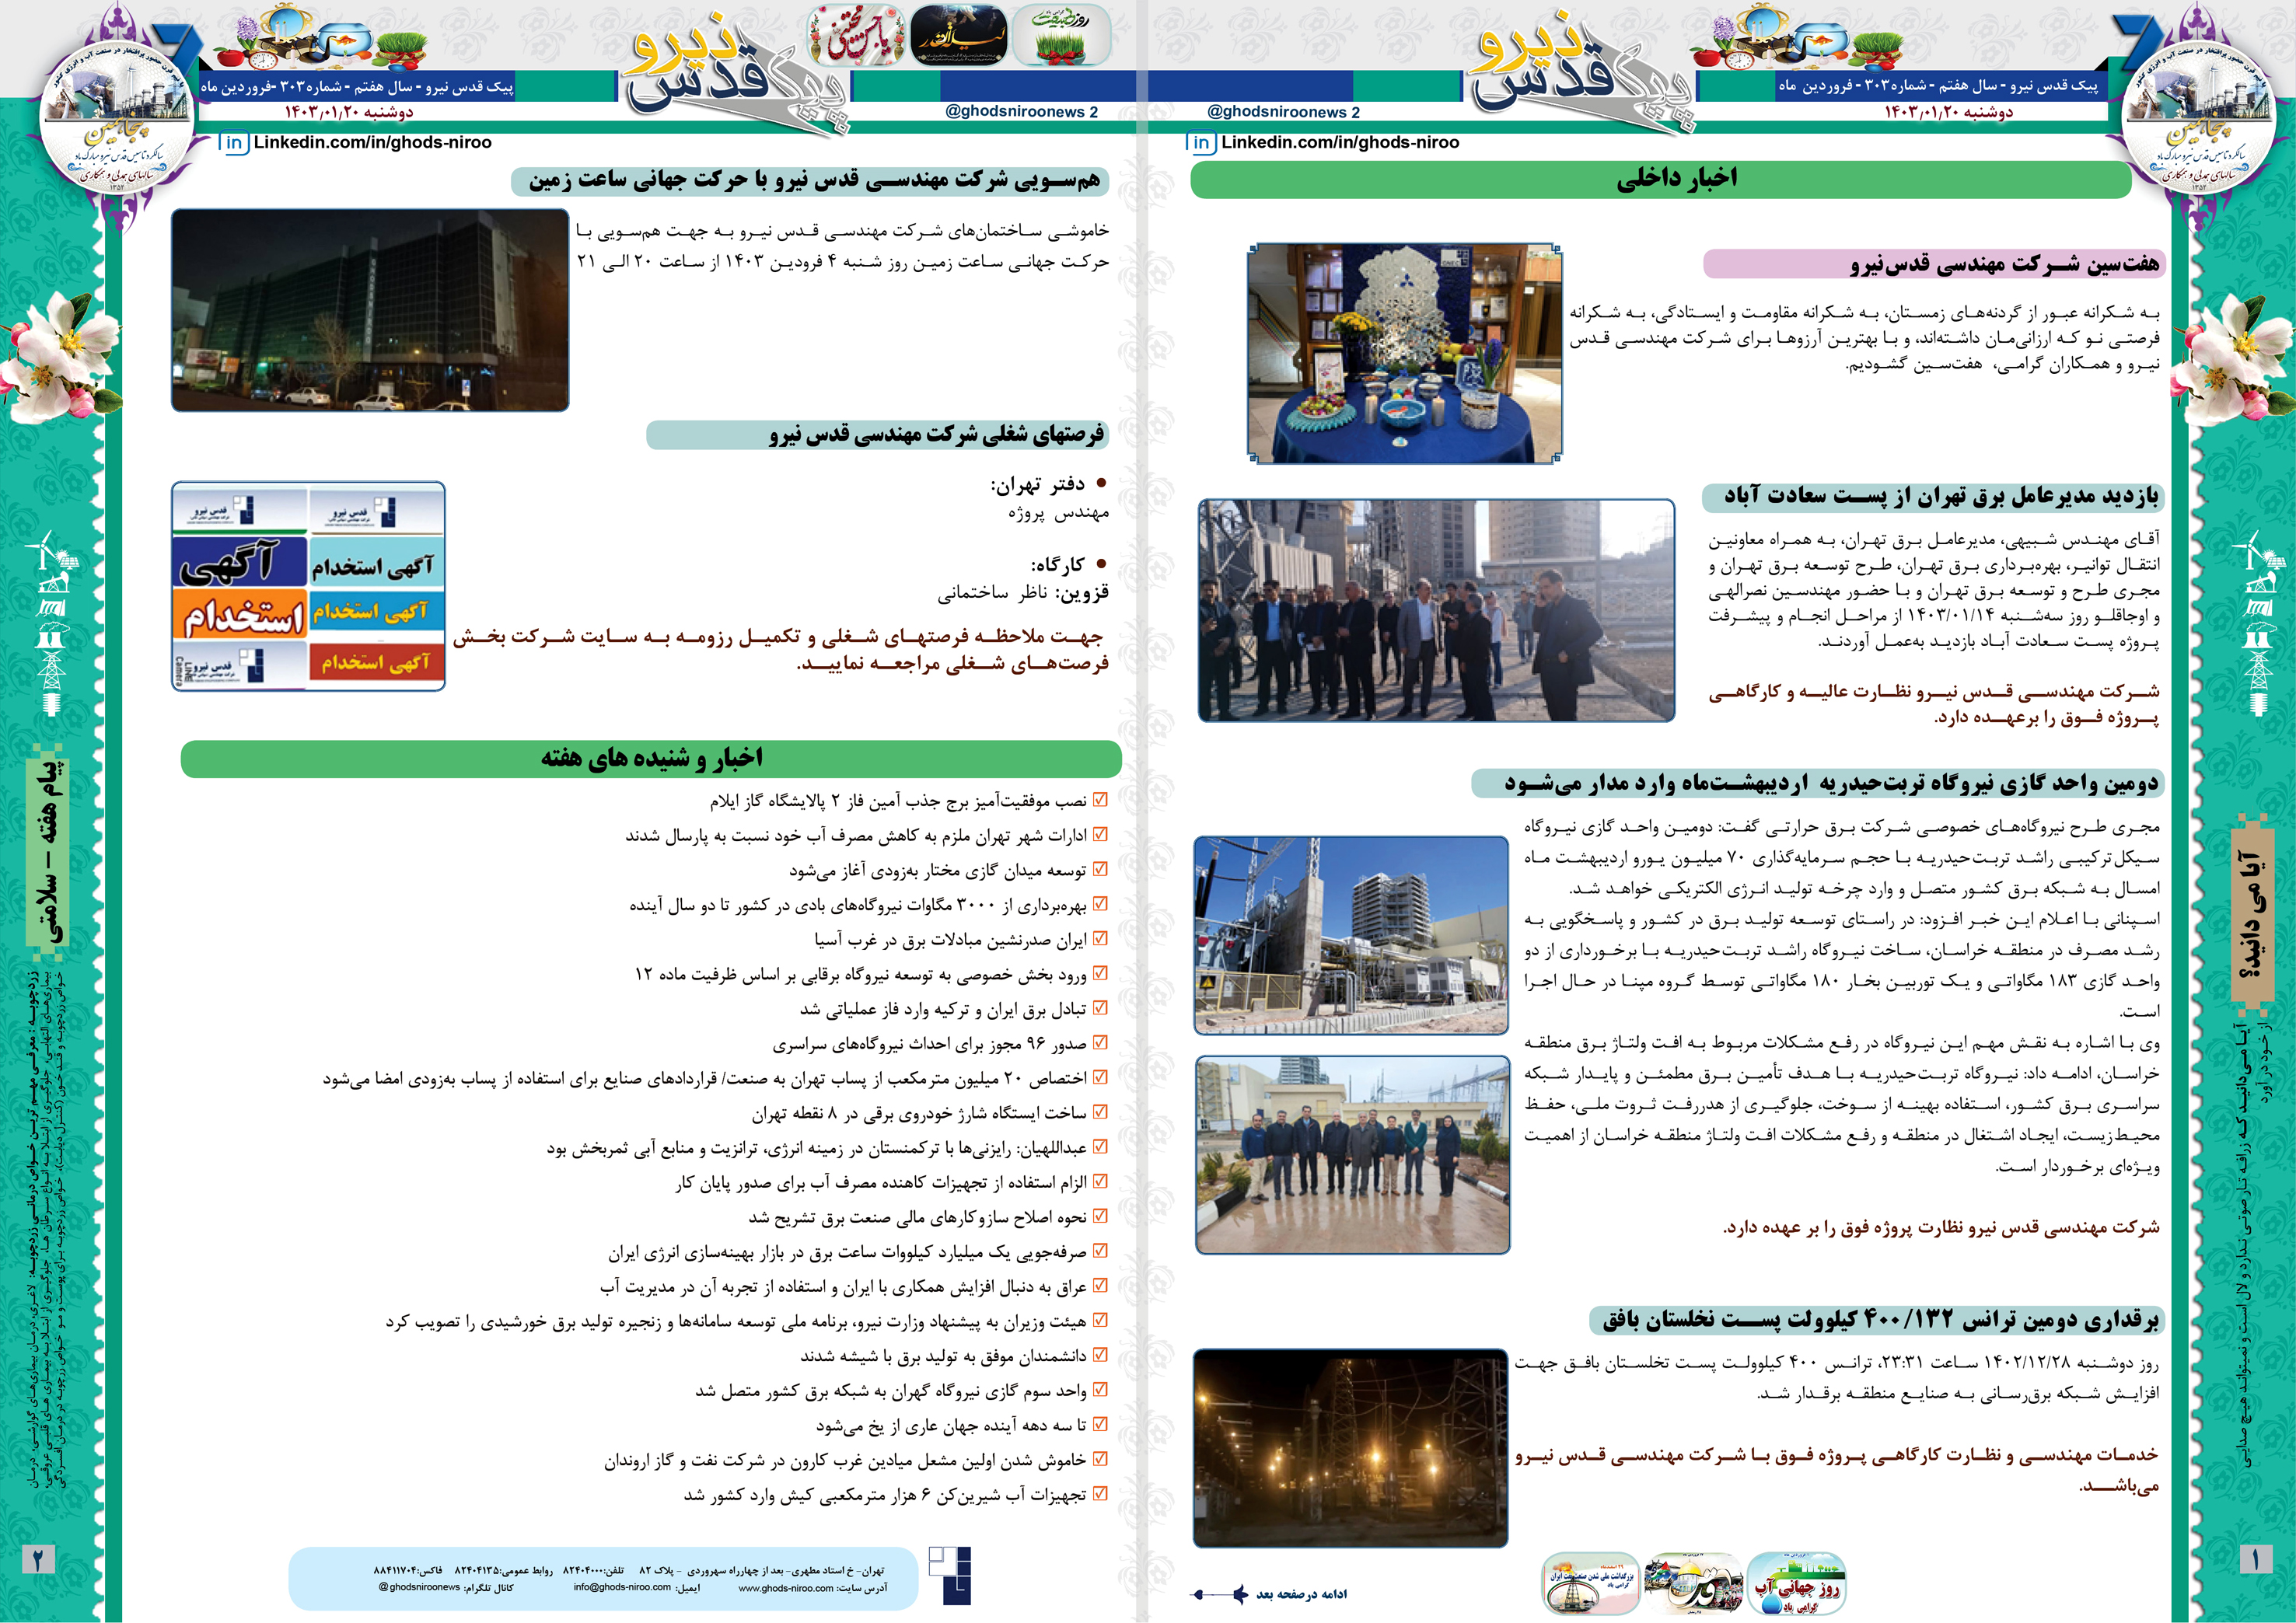Screen dimensions: 2296x1623
Task: Click checkmark beside 'تبادل برق ایران و ترکیه'
Action: pyautogui.click(x=1100, y=1008)
